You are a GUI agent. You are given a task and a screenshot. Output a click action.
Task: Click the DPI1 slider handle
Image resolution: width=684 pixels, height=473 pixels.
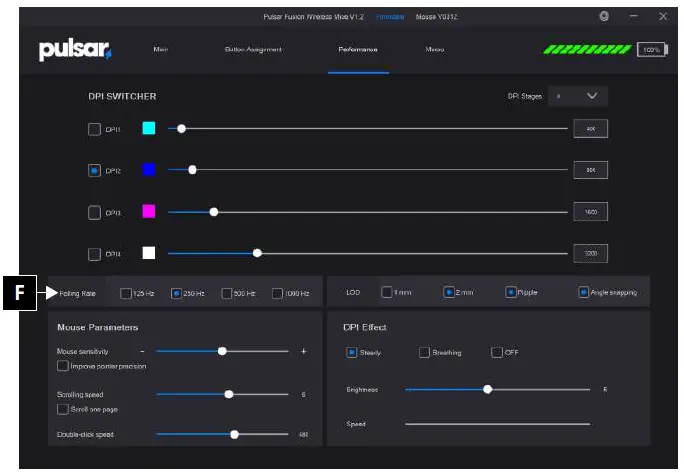tap(181, 129)
